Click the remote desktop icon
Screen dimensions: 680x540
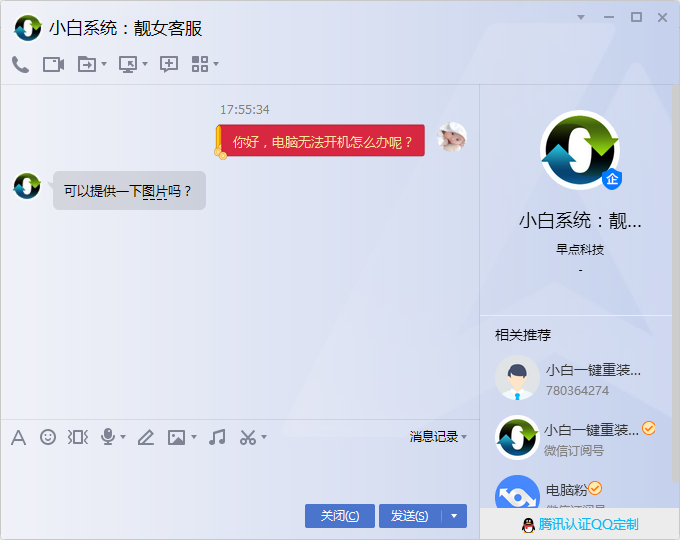pyautogui.click(x=128, y=64)
